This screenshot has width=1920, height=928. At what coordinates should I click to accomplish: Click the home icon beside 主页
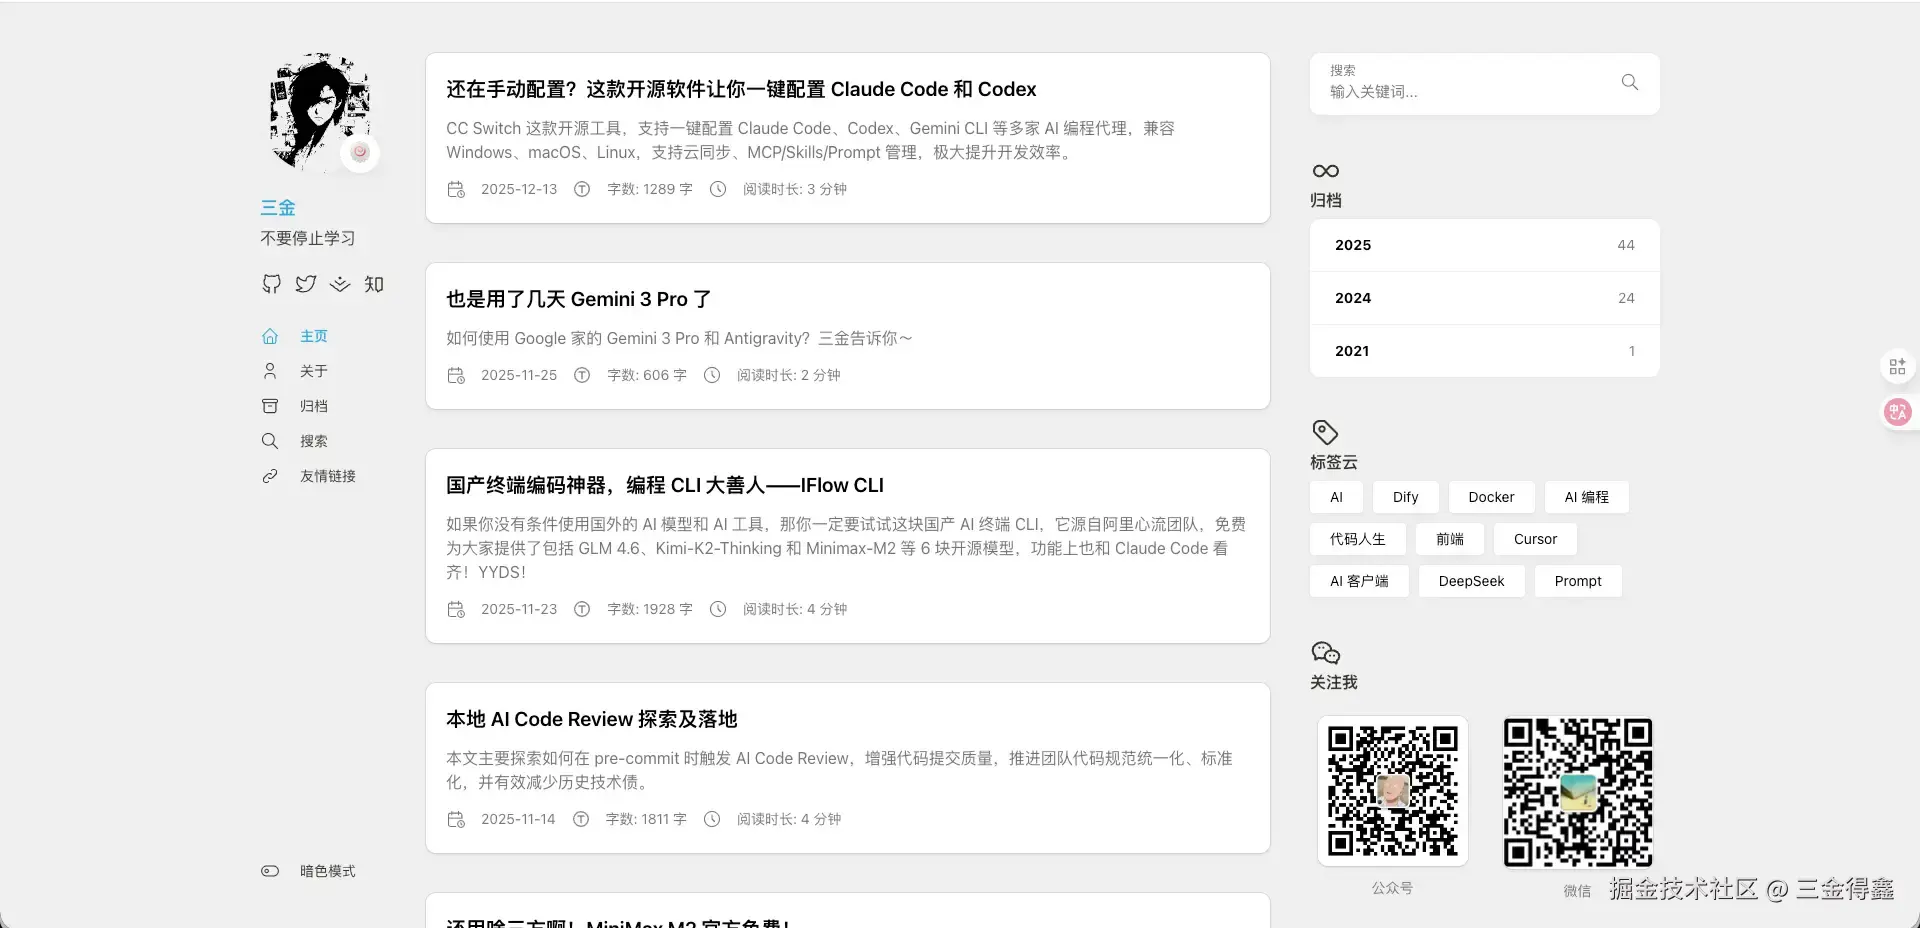pos(270,336)
